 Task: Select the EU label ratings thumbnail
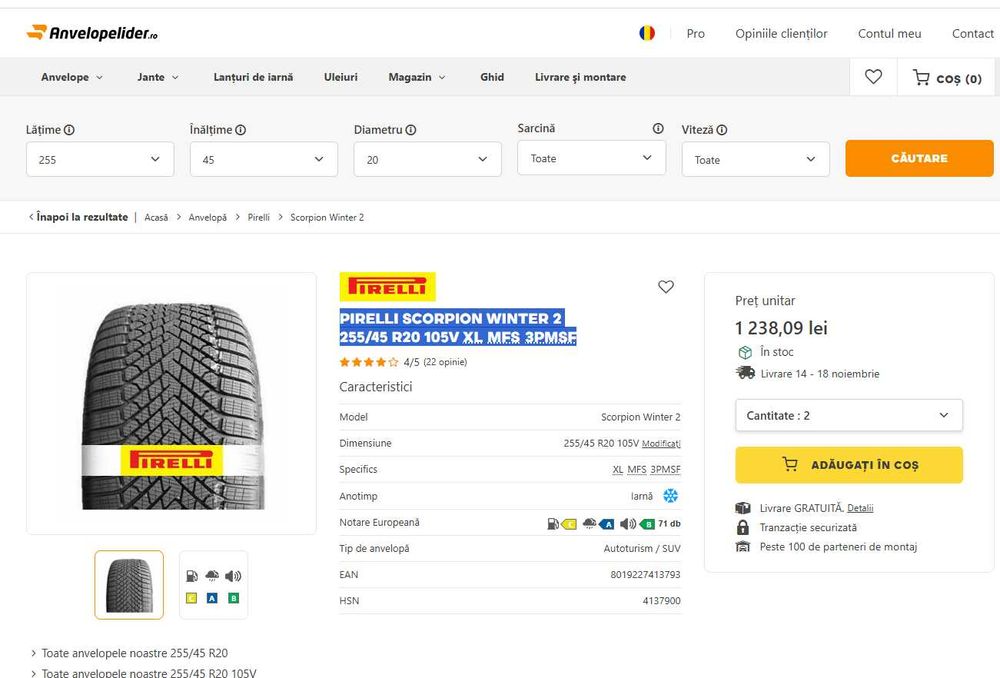coord(213,585)
